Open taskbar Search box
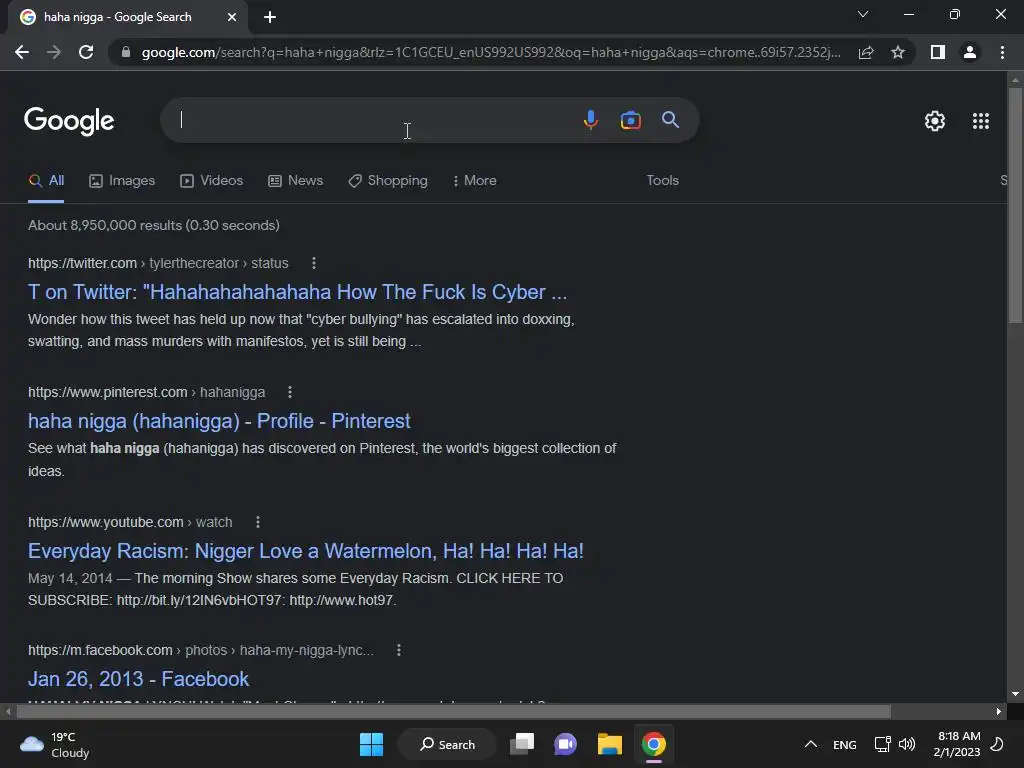 click(x=447, y=744)
